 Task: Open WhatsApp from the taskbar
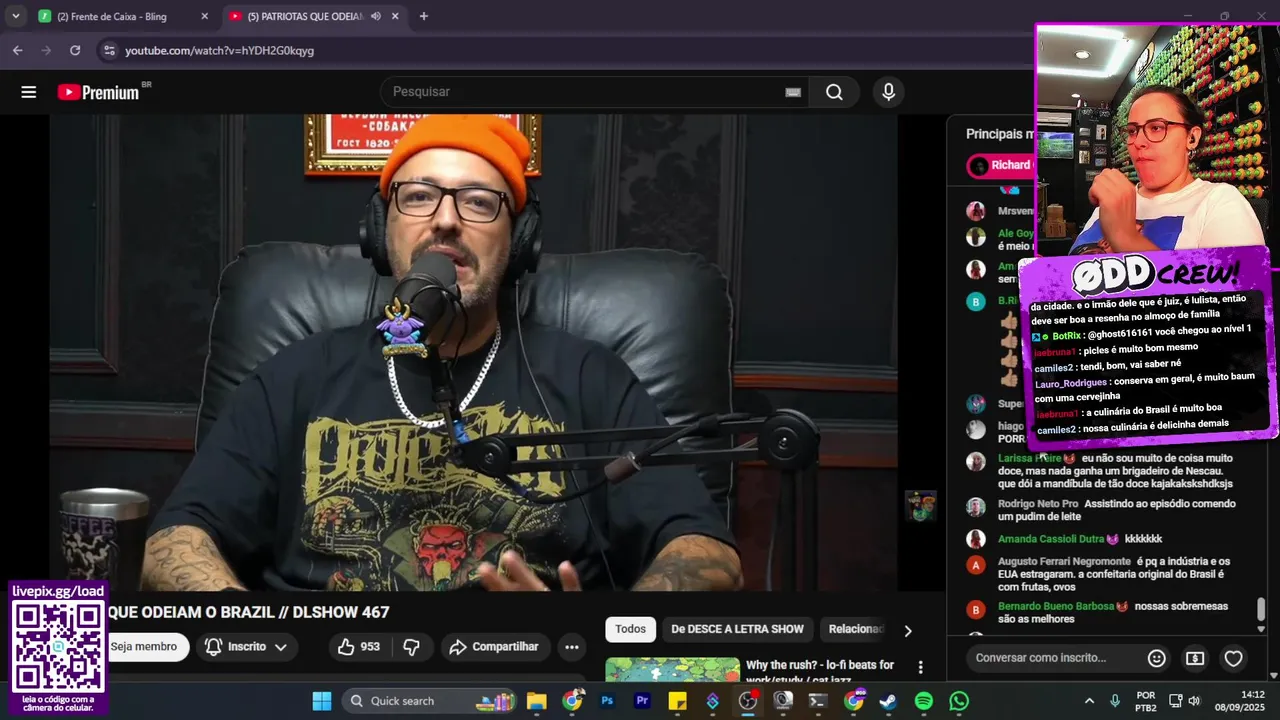(x=959, y=701)
